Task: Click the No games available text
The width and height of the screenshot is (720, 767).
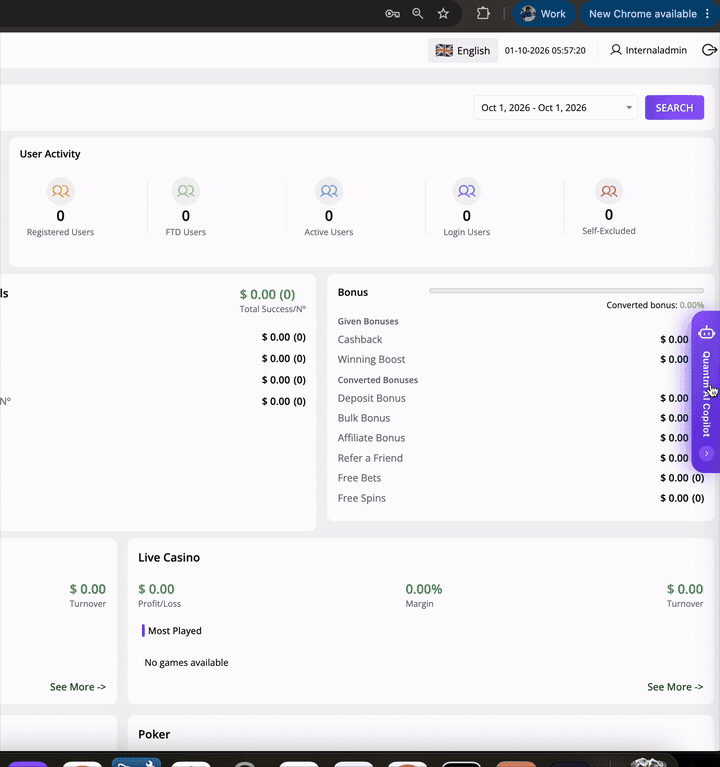Action: click(186, 662)
